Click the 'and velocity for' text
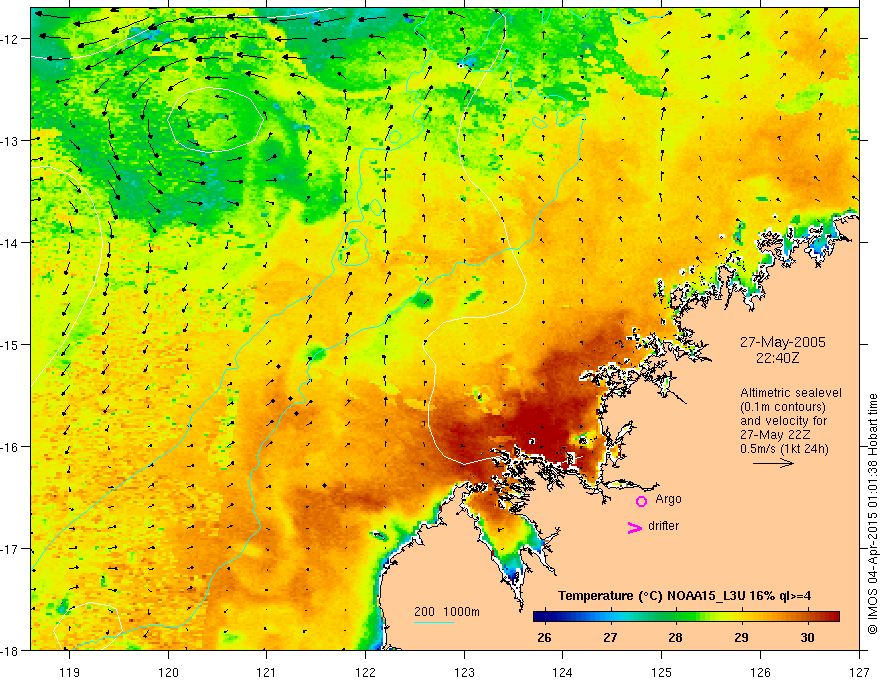This screenshot has width=880, height=680. tap(783, 421)
